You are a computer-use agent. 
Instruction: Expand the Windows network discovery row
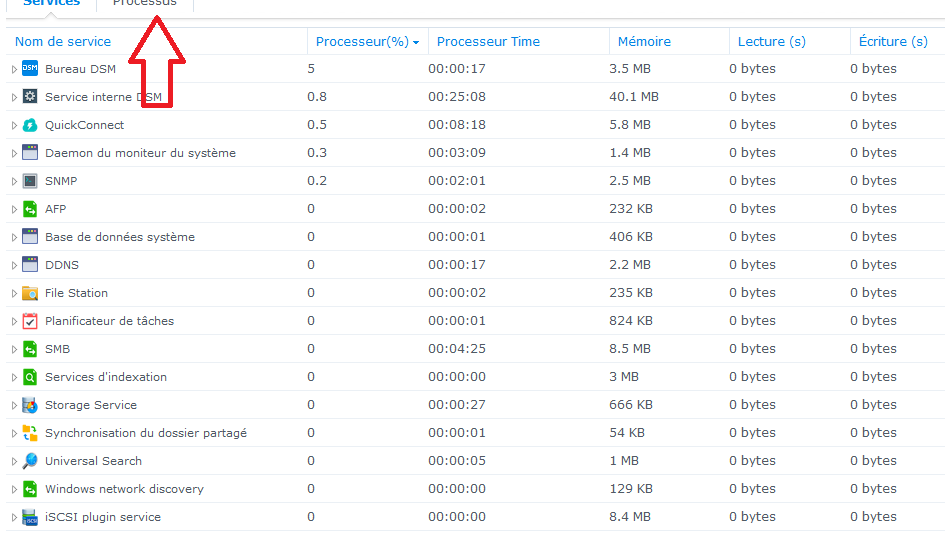pyautogui.click(x=14, y=489)
